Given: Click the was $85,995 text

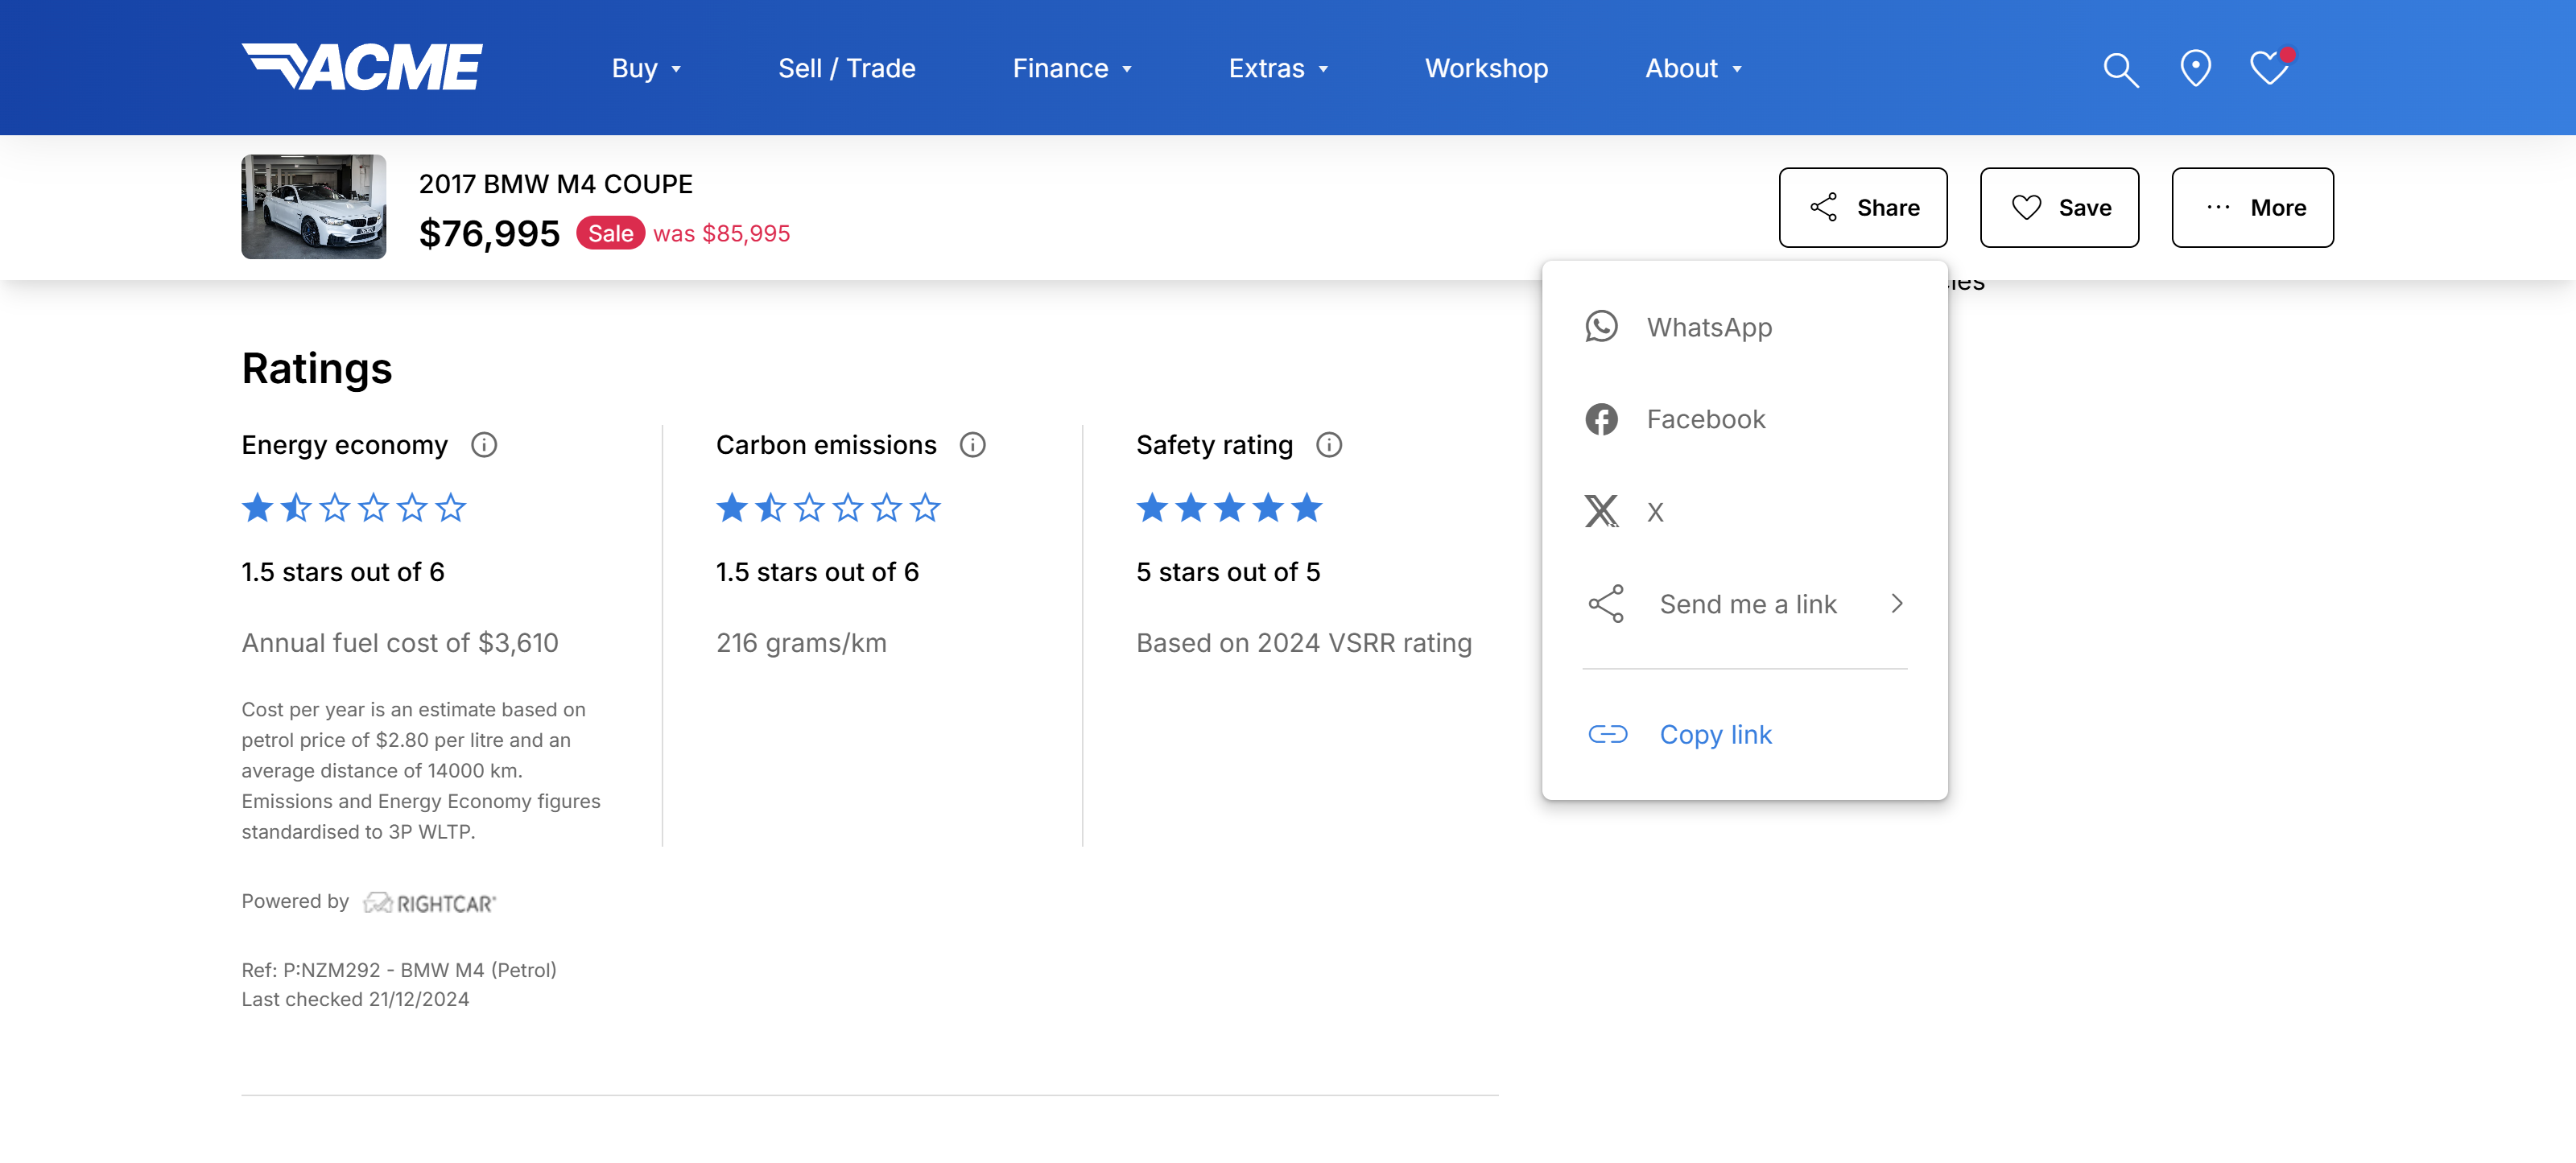Looking at the screenshot, I should [721, 233].
